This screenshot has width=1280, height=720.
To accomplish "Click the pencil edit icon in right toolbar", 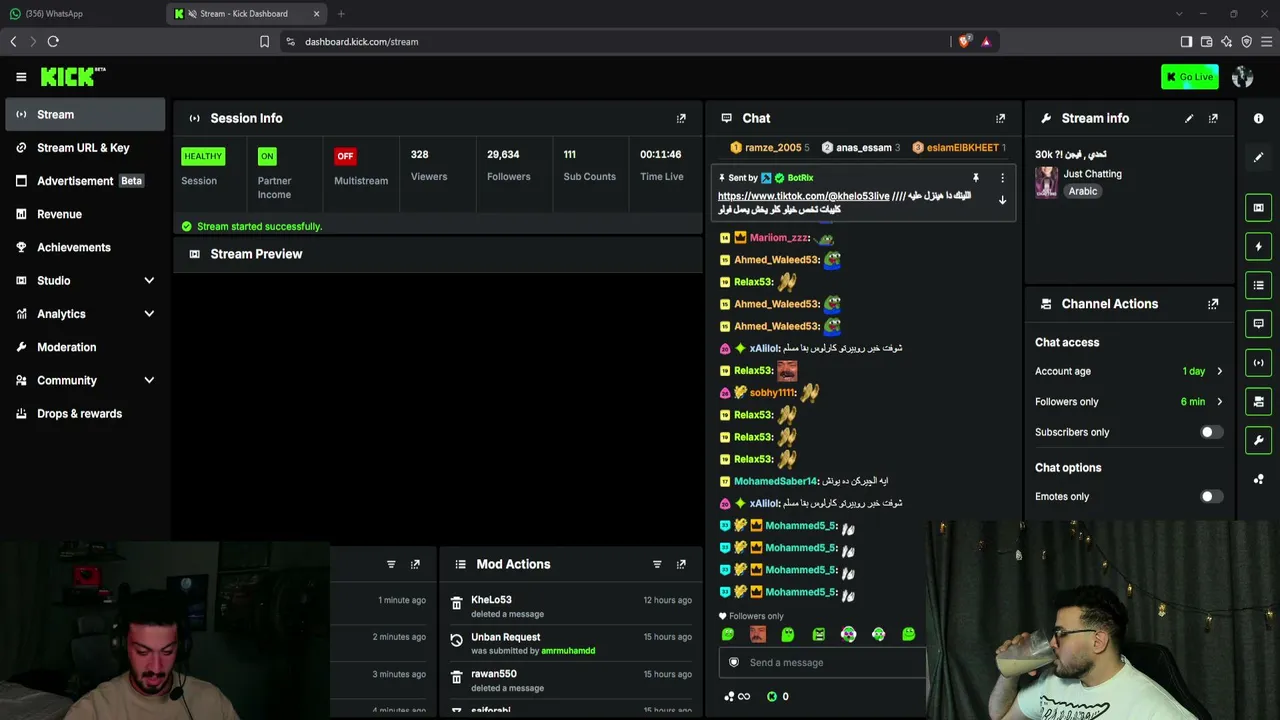I will pos(1258,157).
